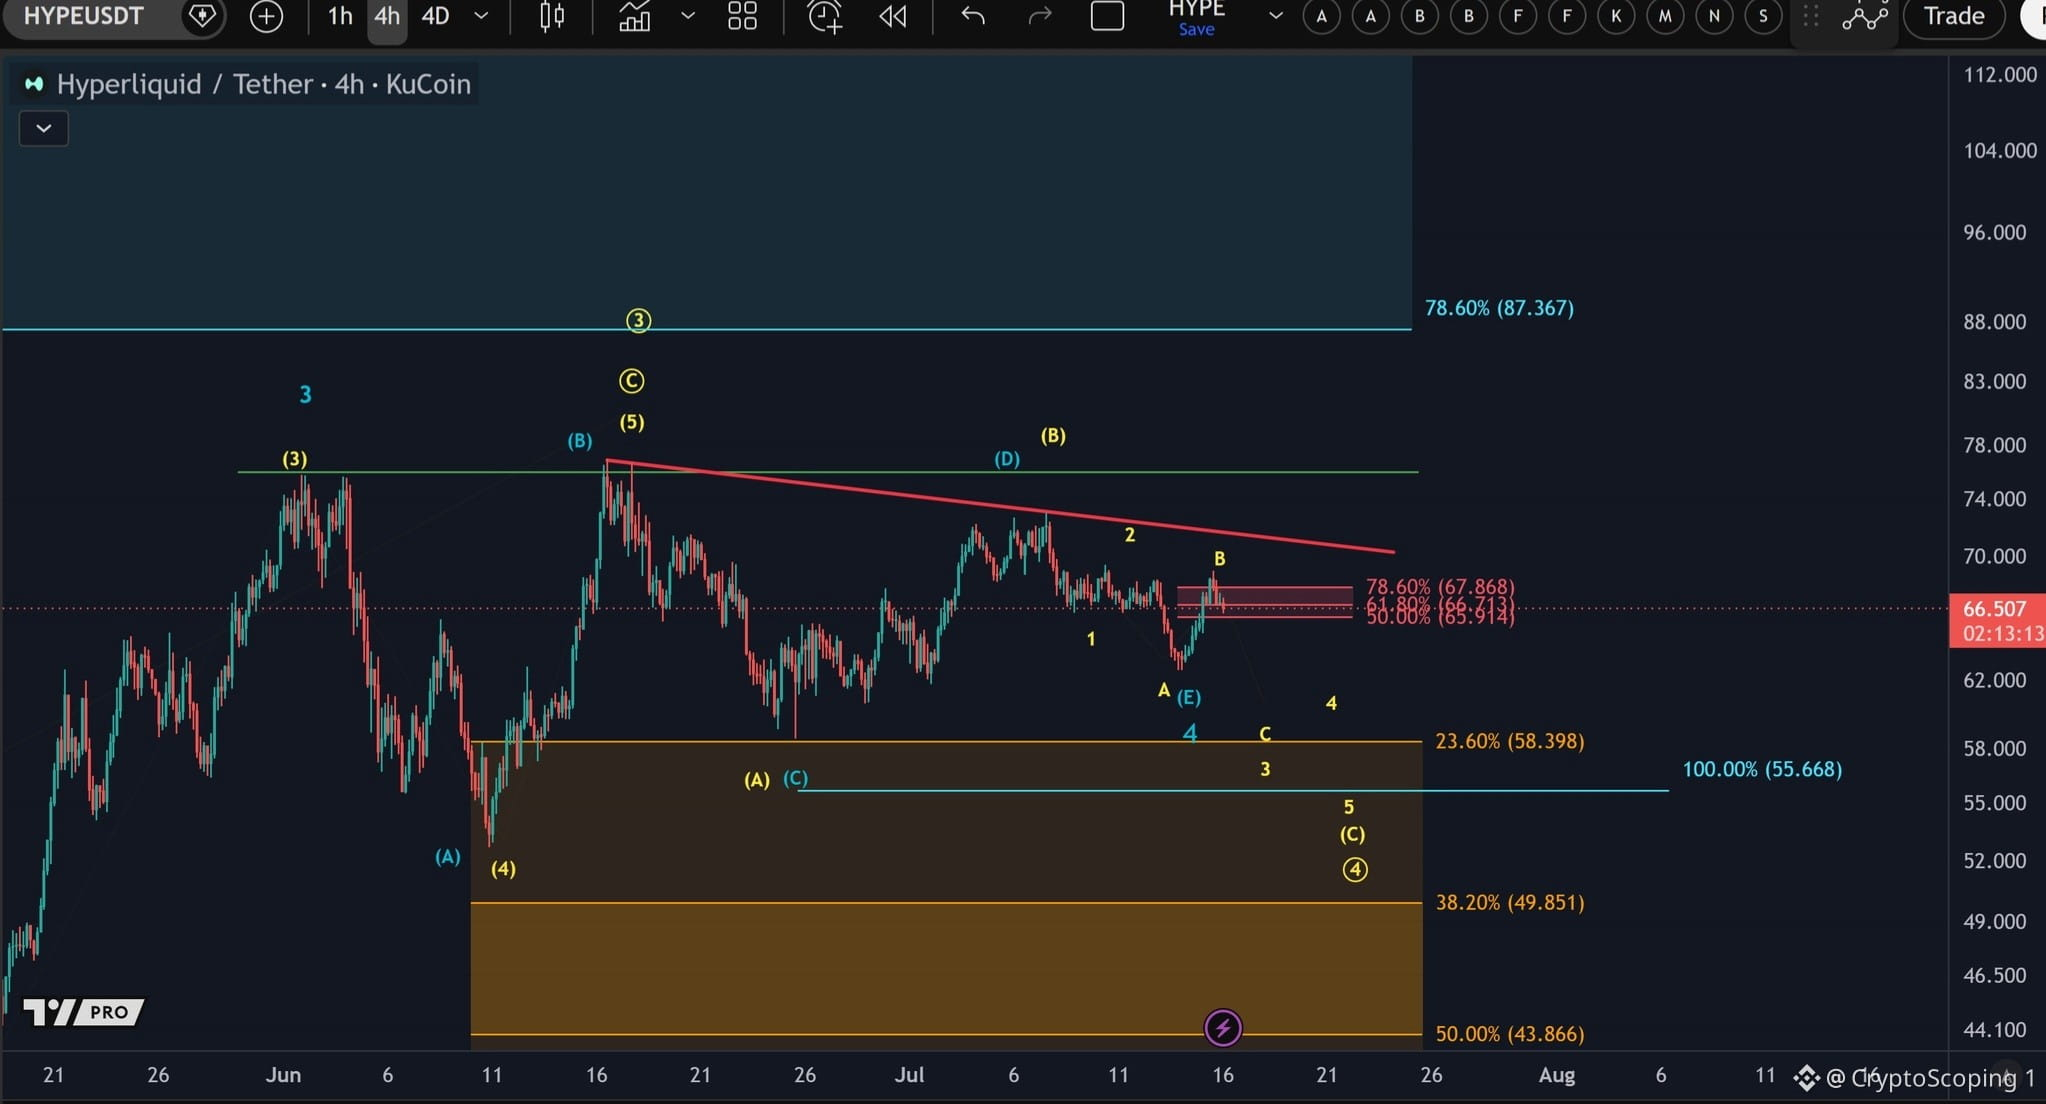Open the purple lightning event marker
Screen dimensions: 2046x1104
click(x=1223, y=1028)
